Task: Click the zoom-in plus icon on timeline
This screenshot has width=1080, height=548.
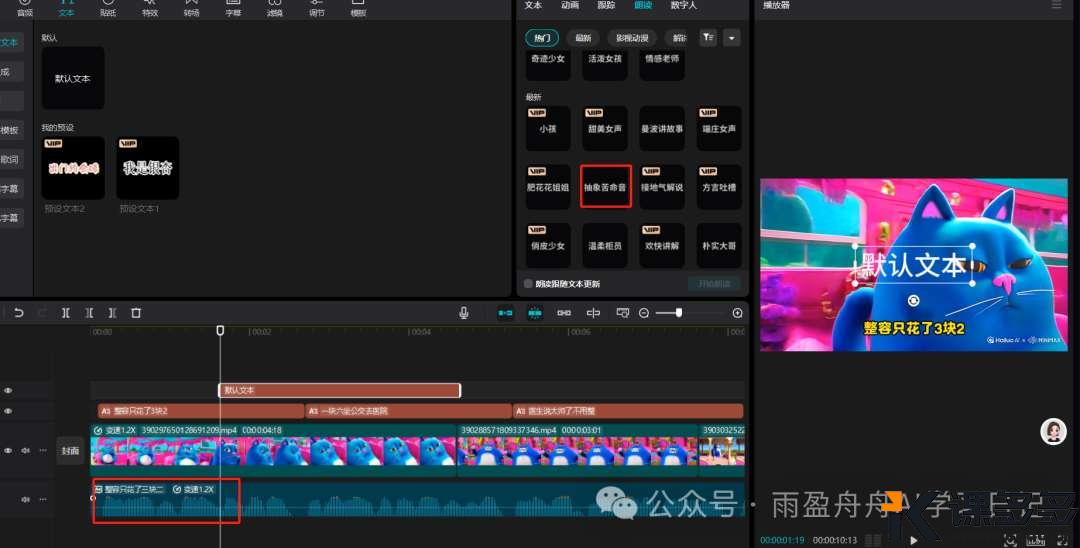Action: coord(738,313)
